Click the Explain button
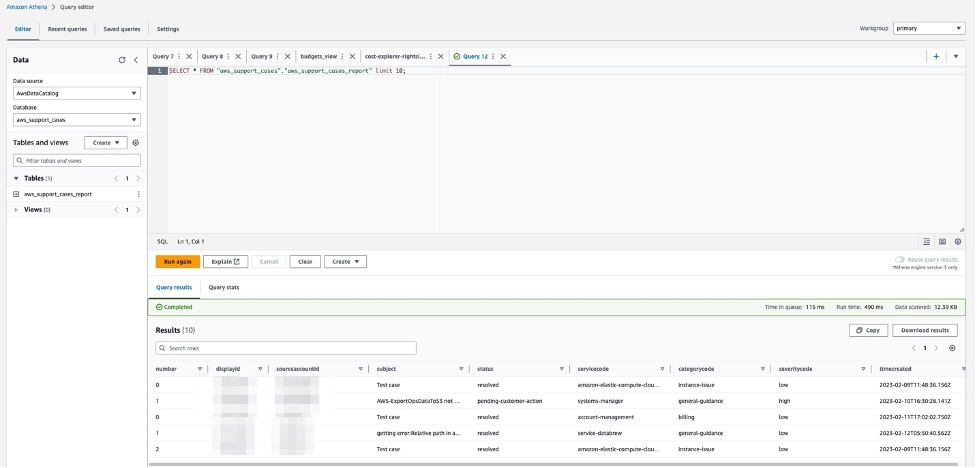This screenshot has height=468, width=977. [225, 262]
